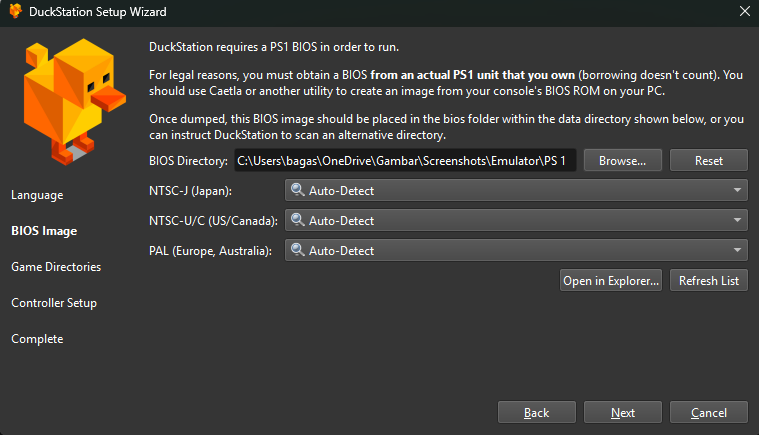This screenshot has height=435, width=759.
Task: Click the BIOS Directory path field
Action: click(x=405, y=161)
